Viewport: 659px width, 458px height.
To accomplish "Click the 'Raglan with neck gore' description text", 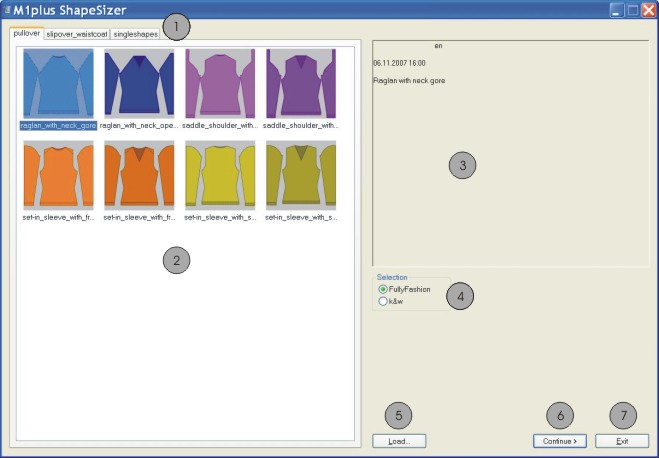I will [409, 79].
